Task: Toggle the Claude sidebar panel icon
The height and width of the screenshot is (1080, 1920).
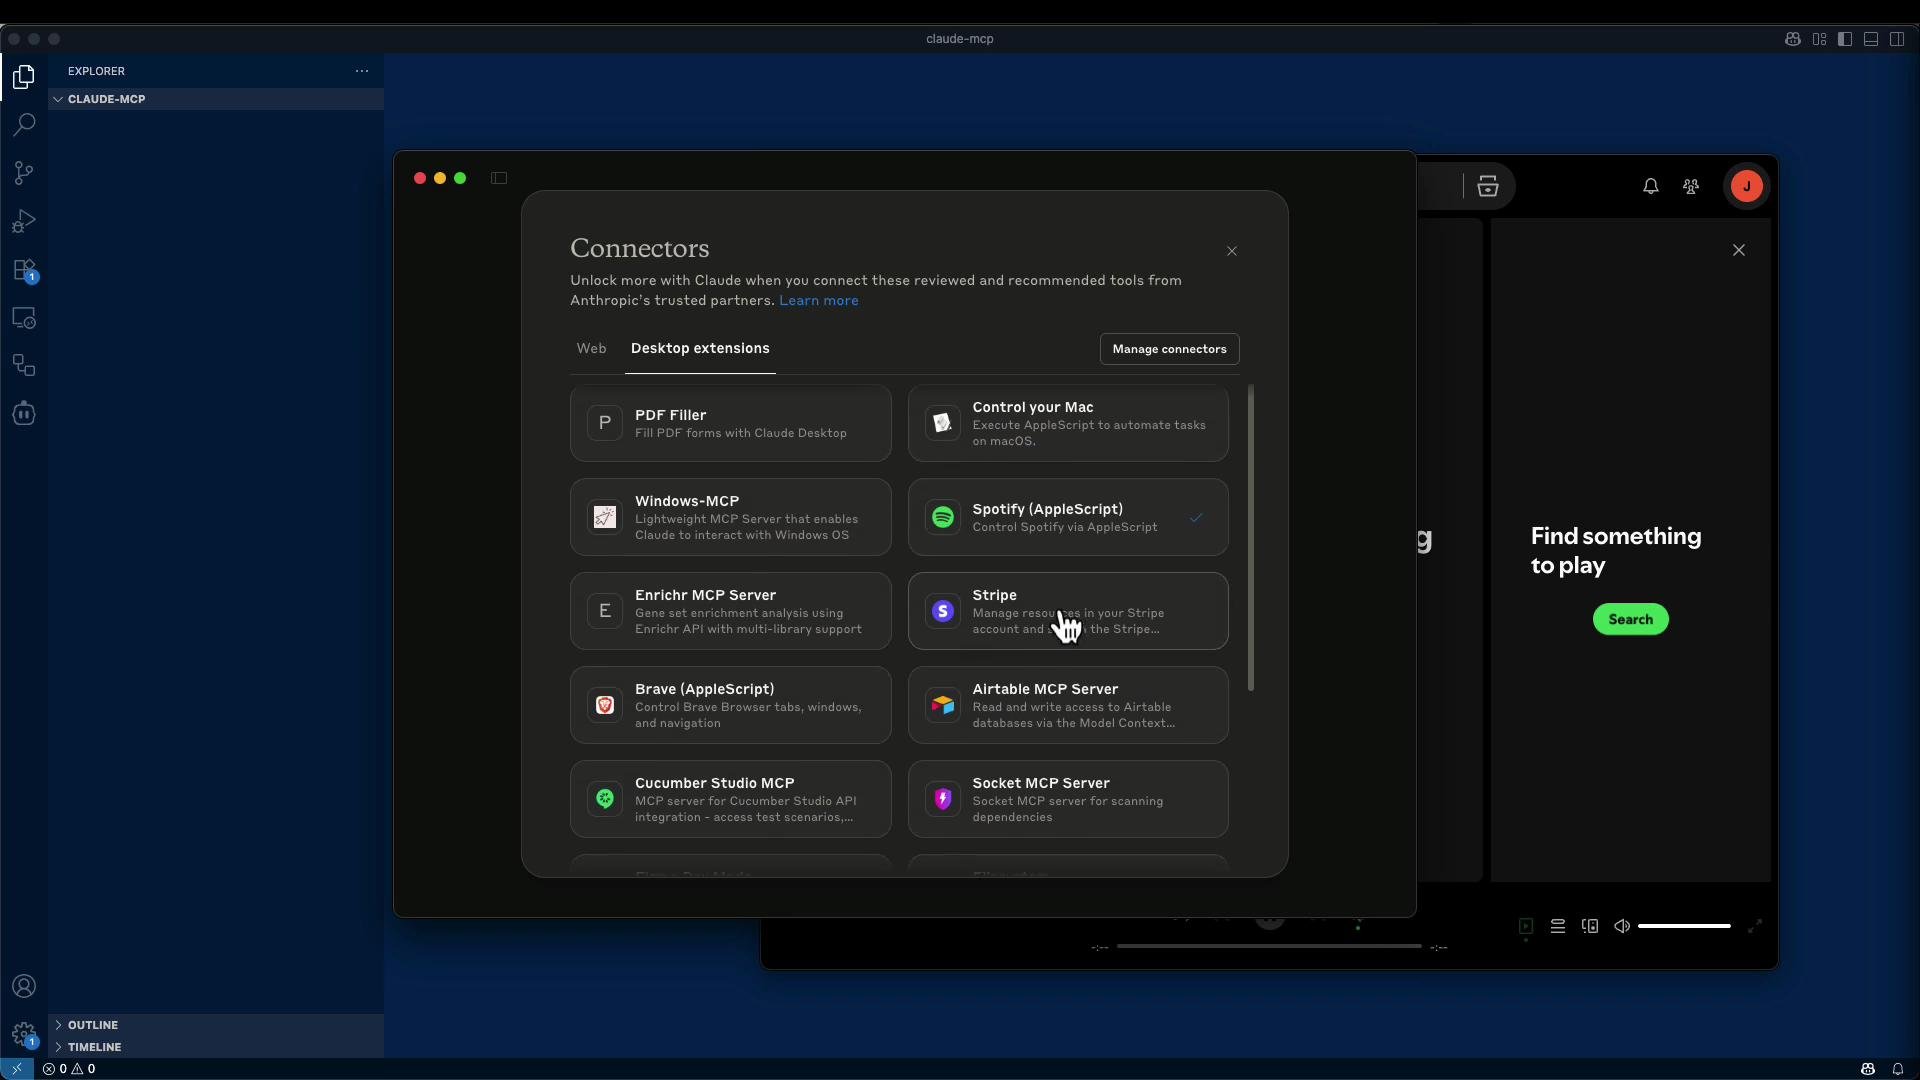Action: click(499, 178)
